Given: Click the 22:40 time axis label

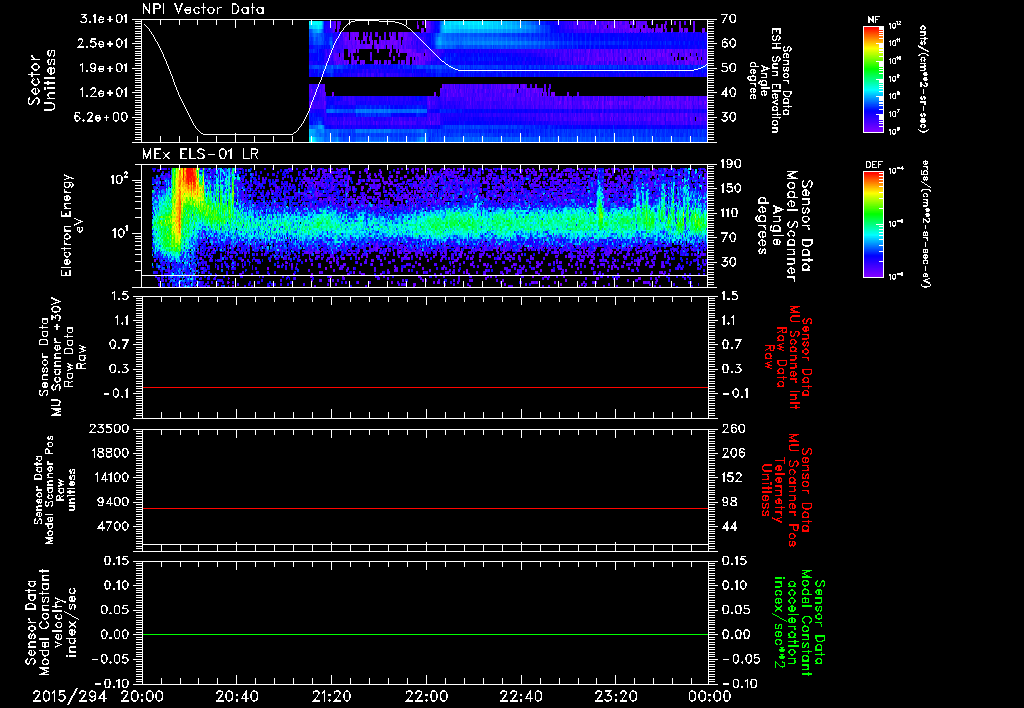Looking at the screenshot, I should 520,697.
